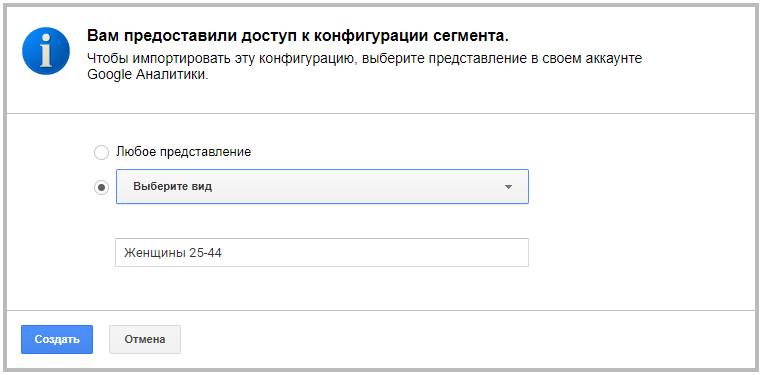The image size is (761, 375).
Task: Select the radio button beside "Выберите вид"
Action: [101, 187]
